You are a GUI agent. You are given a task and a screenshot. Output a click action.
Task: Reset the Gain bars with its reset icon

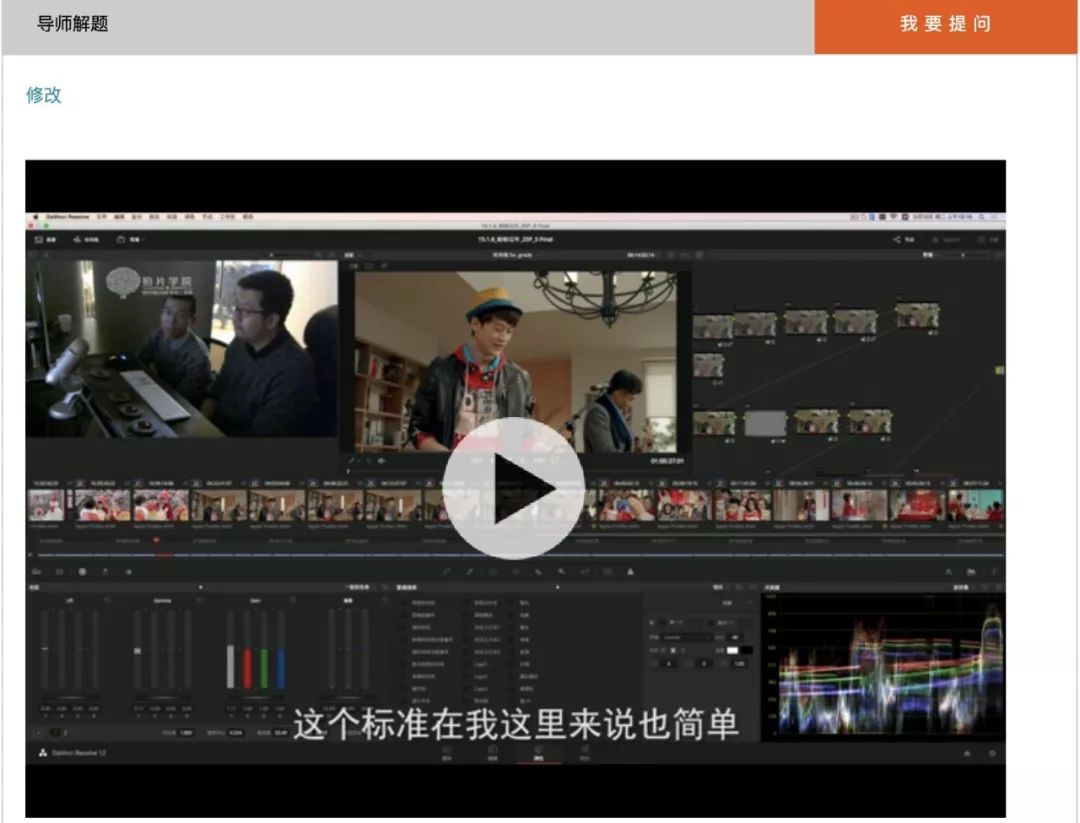tap(293, 601)
